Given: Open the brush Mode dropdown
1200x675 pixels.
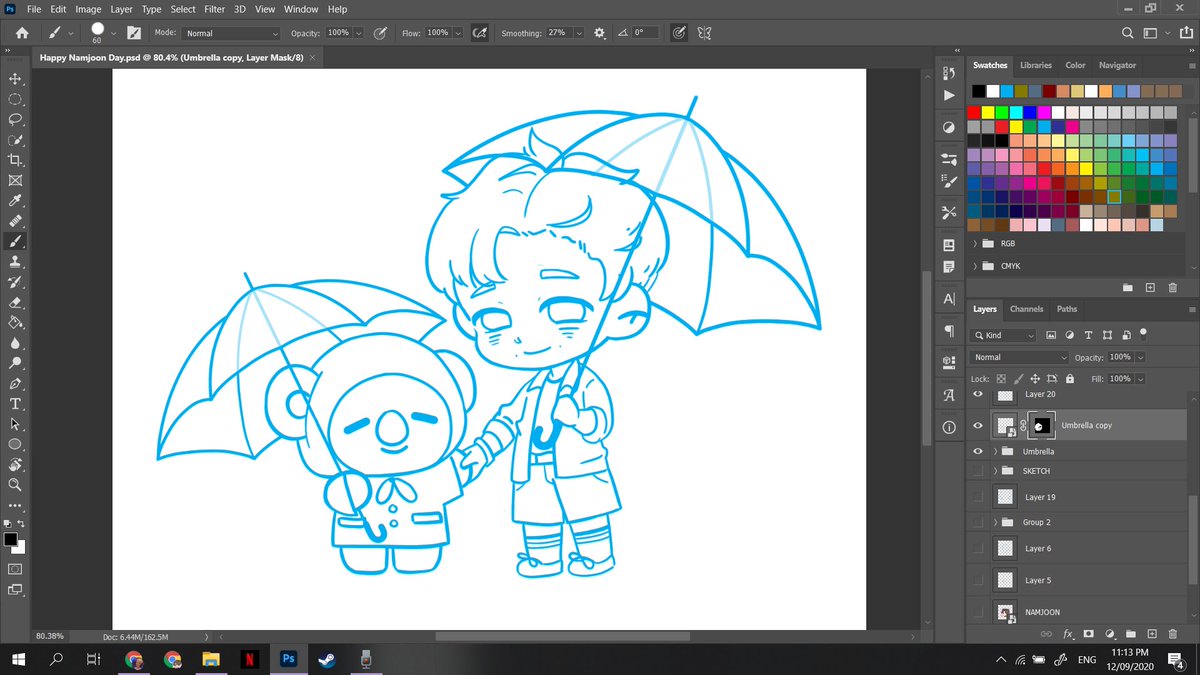Looking at the screenshot, I should [x=231, y=33].
